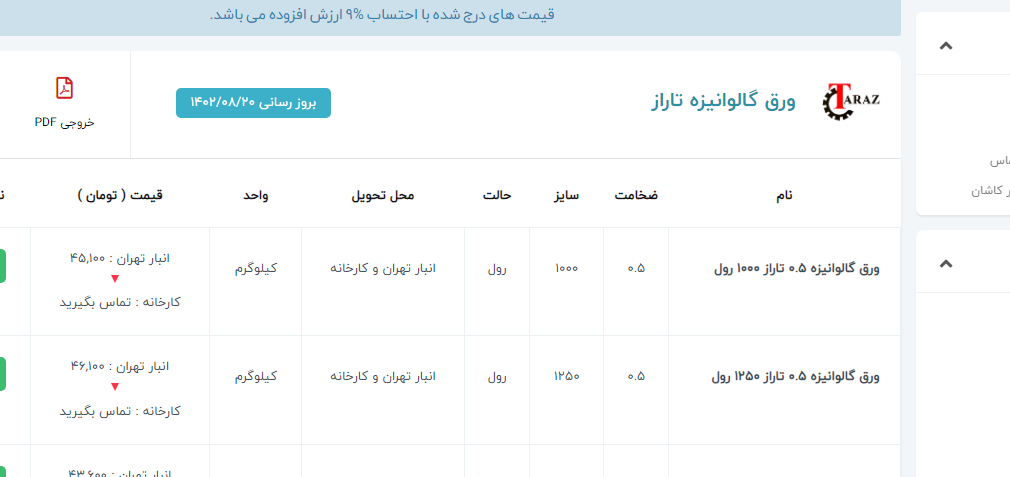
Task: Click red down arrow in 1250 roll price cell
Action: [115, 387]
